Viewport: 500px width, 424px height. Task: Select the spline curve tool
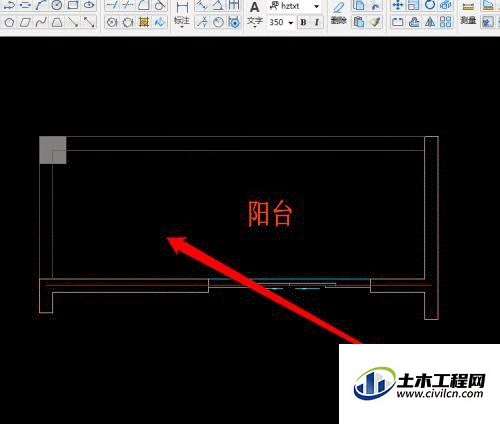coord(41,22)
